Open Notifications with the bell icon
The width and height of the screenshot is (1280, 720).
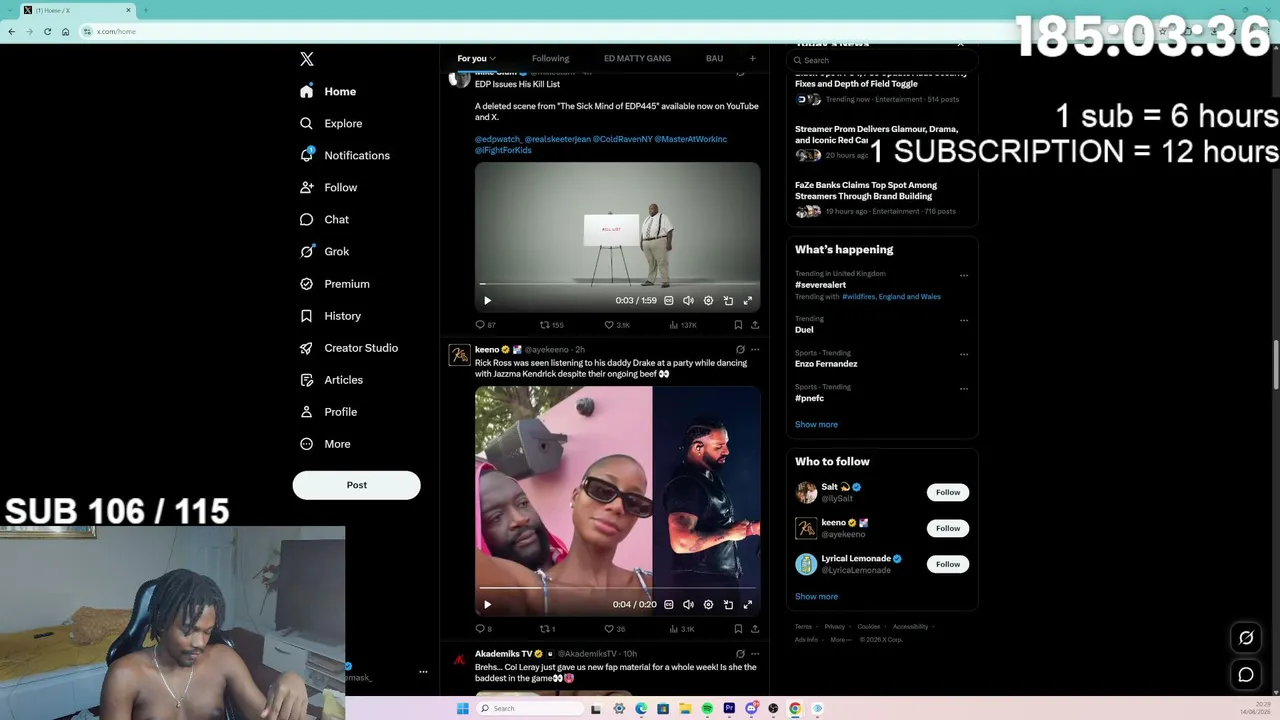345,155
